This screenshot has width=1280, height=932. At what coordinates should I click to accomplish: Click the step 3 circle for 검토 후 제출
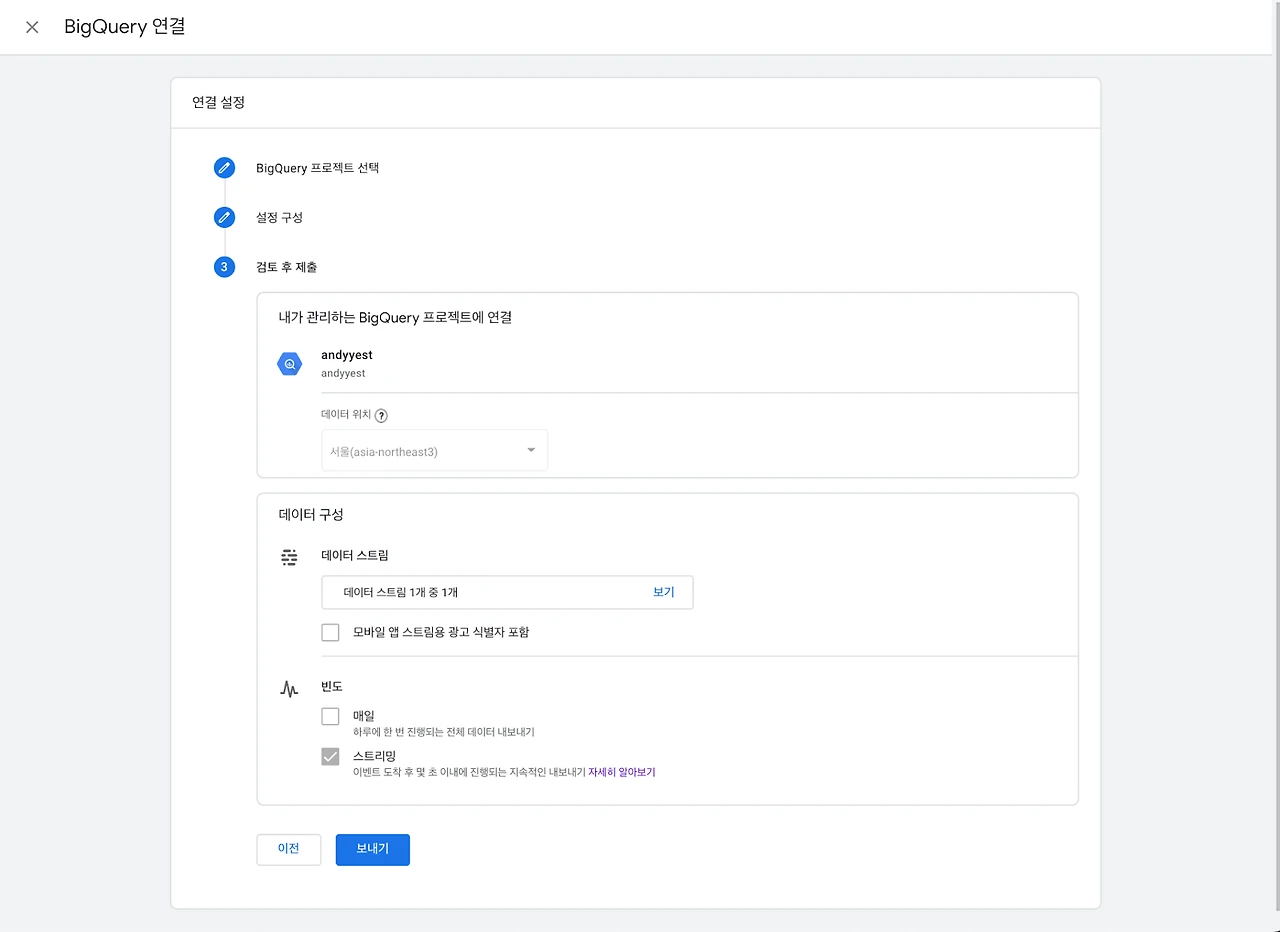(x=225, y=267)
